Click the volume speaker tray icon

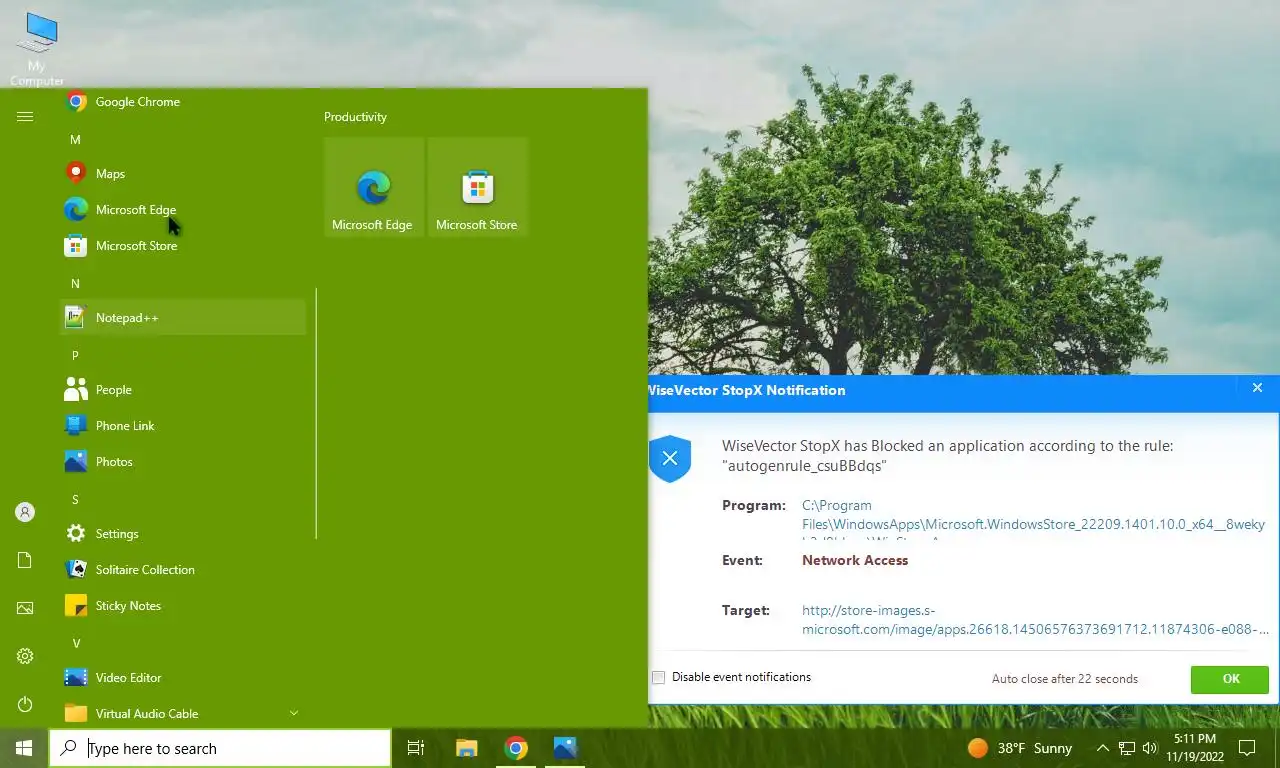(x=1150, y=748)
